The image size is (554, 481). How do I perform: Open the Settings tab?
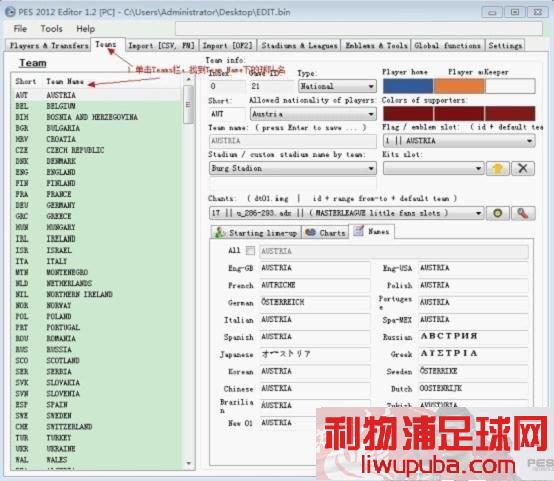pyautogui.click(x=505, y=45)
